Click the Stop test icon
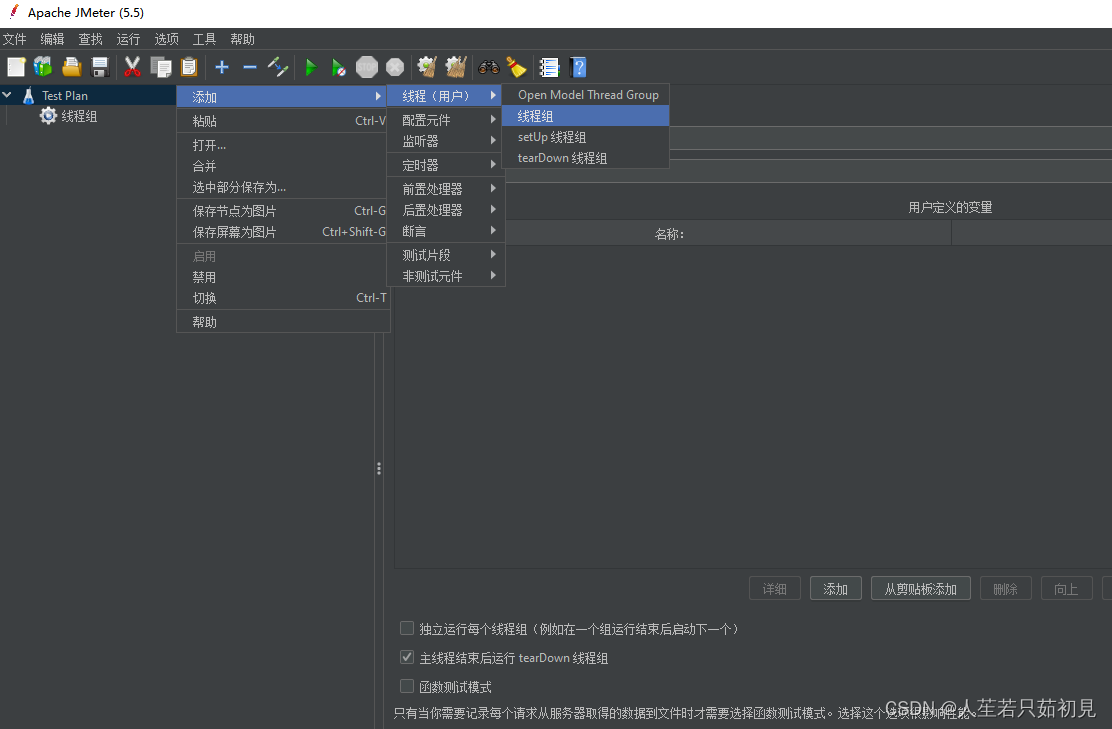1112x729 pixels. (x=367, y=67)
